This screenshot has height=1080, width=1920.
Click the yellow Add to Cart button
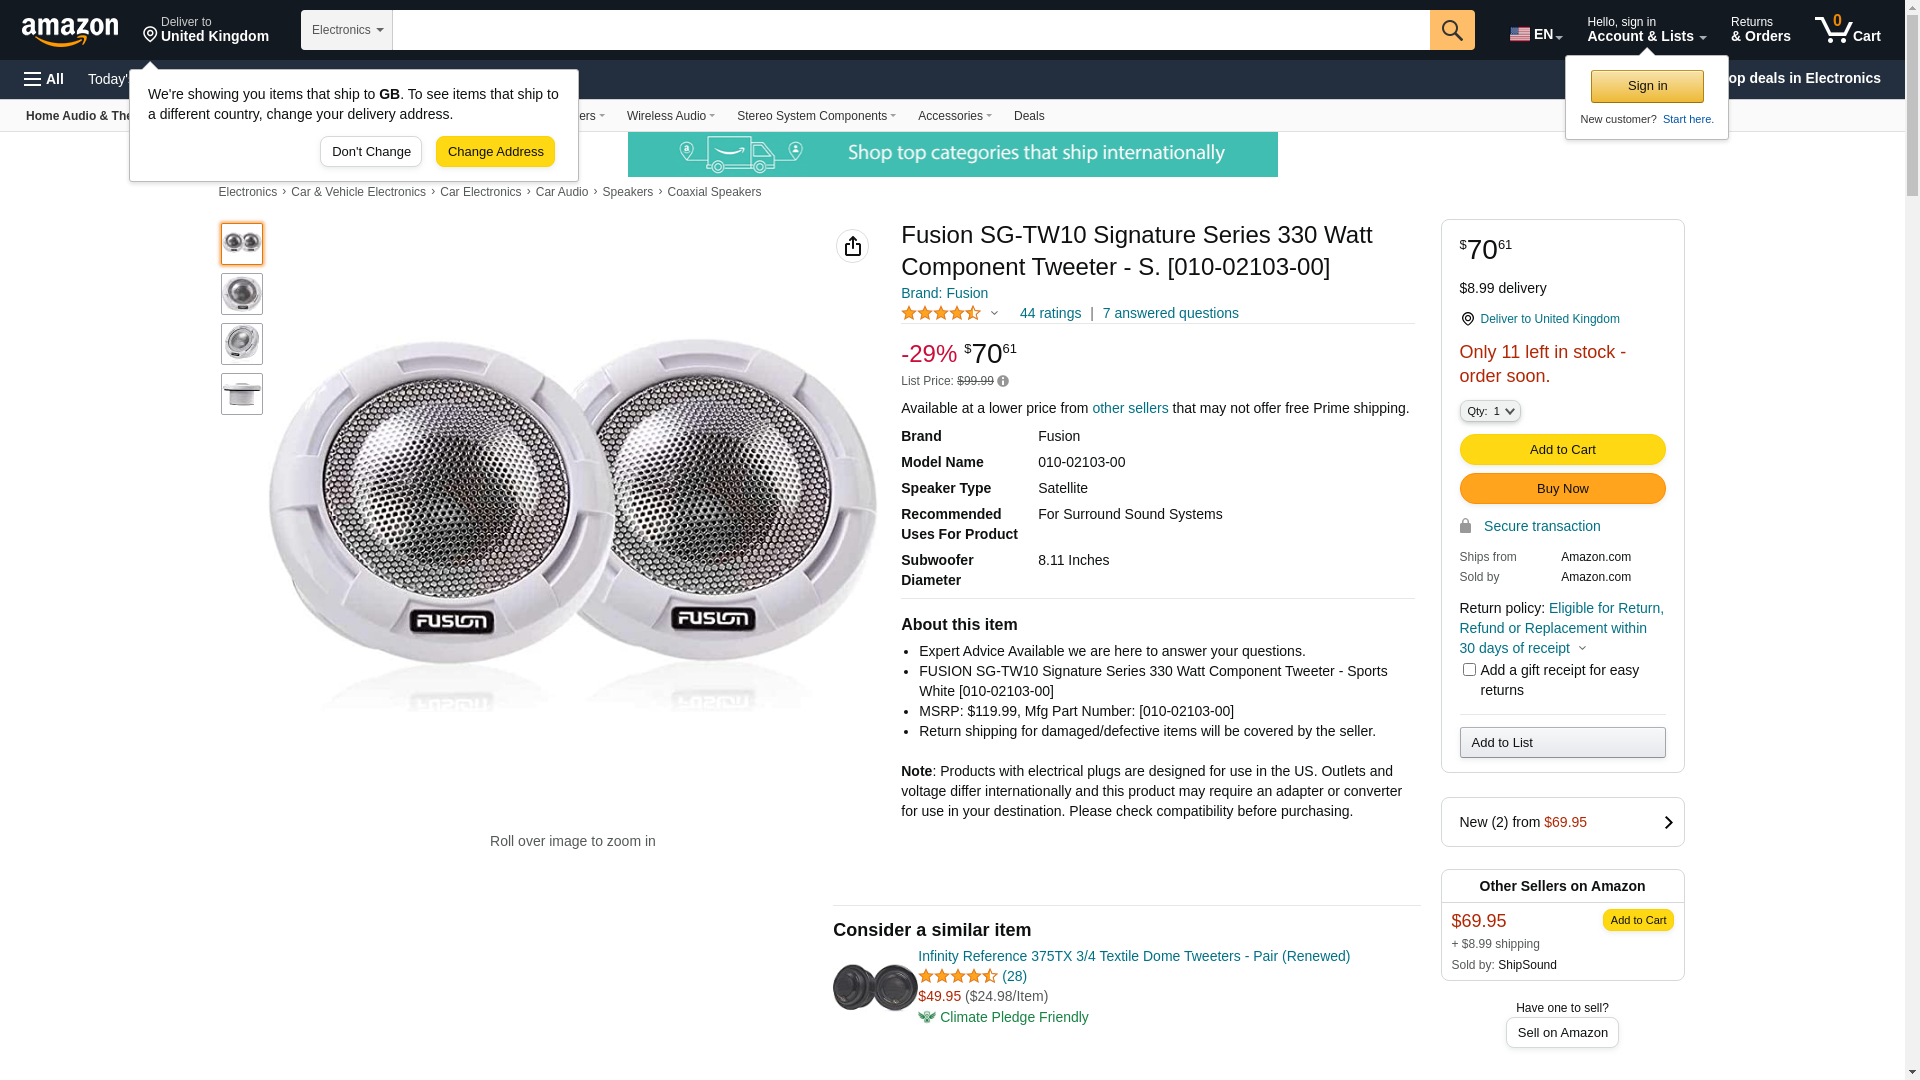click(x=1562, y=450)
